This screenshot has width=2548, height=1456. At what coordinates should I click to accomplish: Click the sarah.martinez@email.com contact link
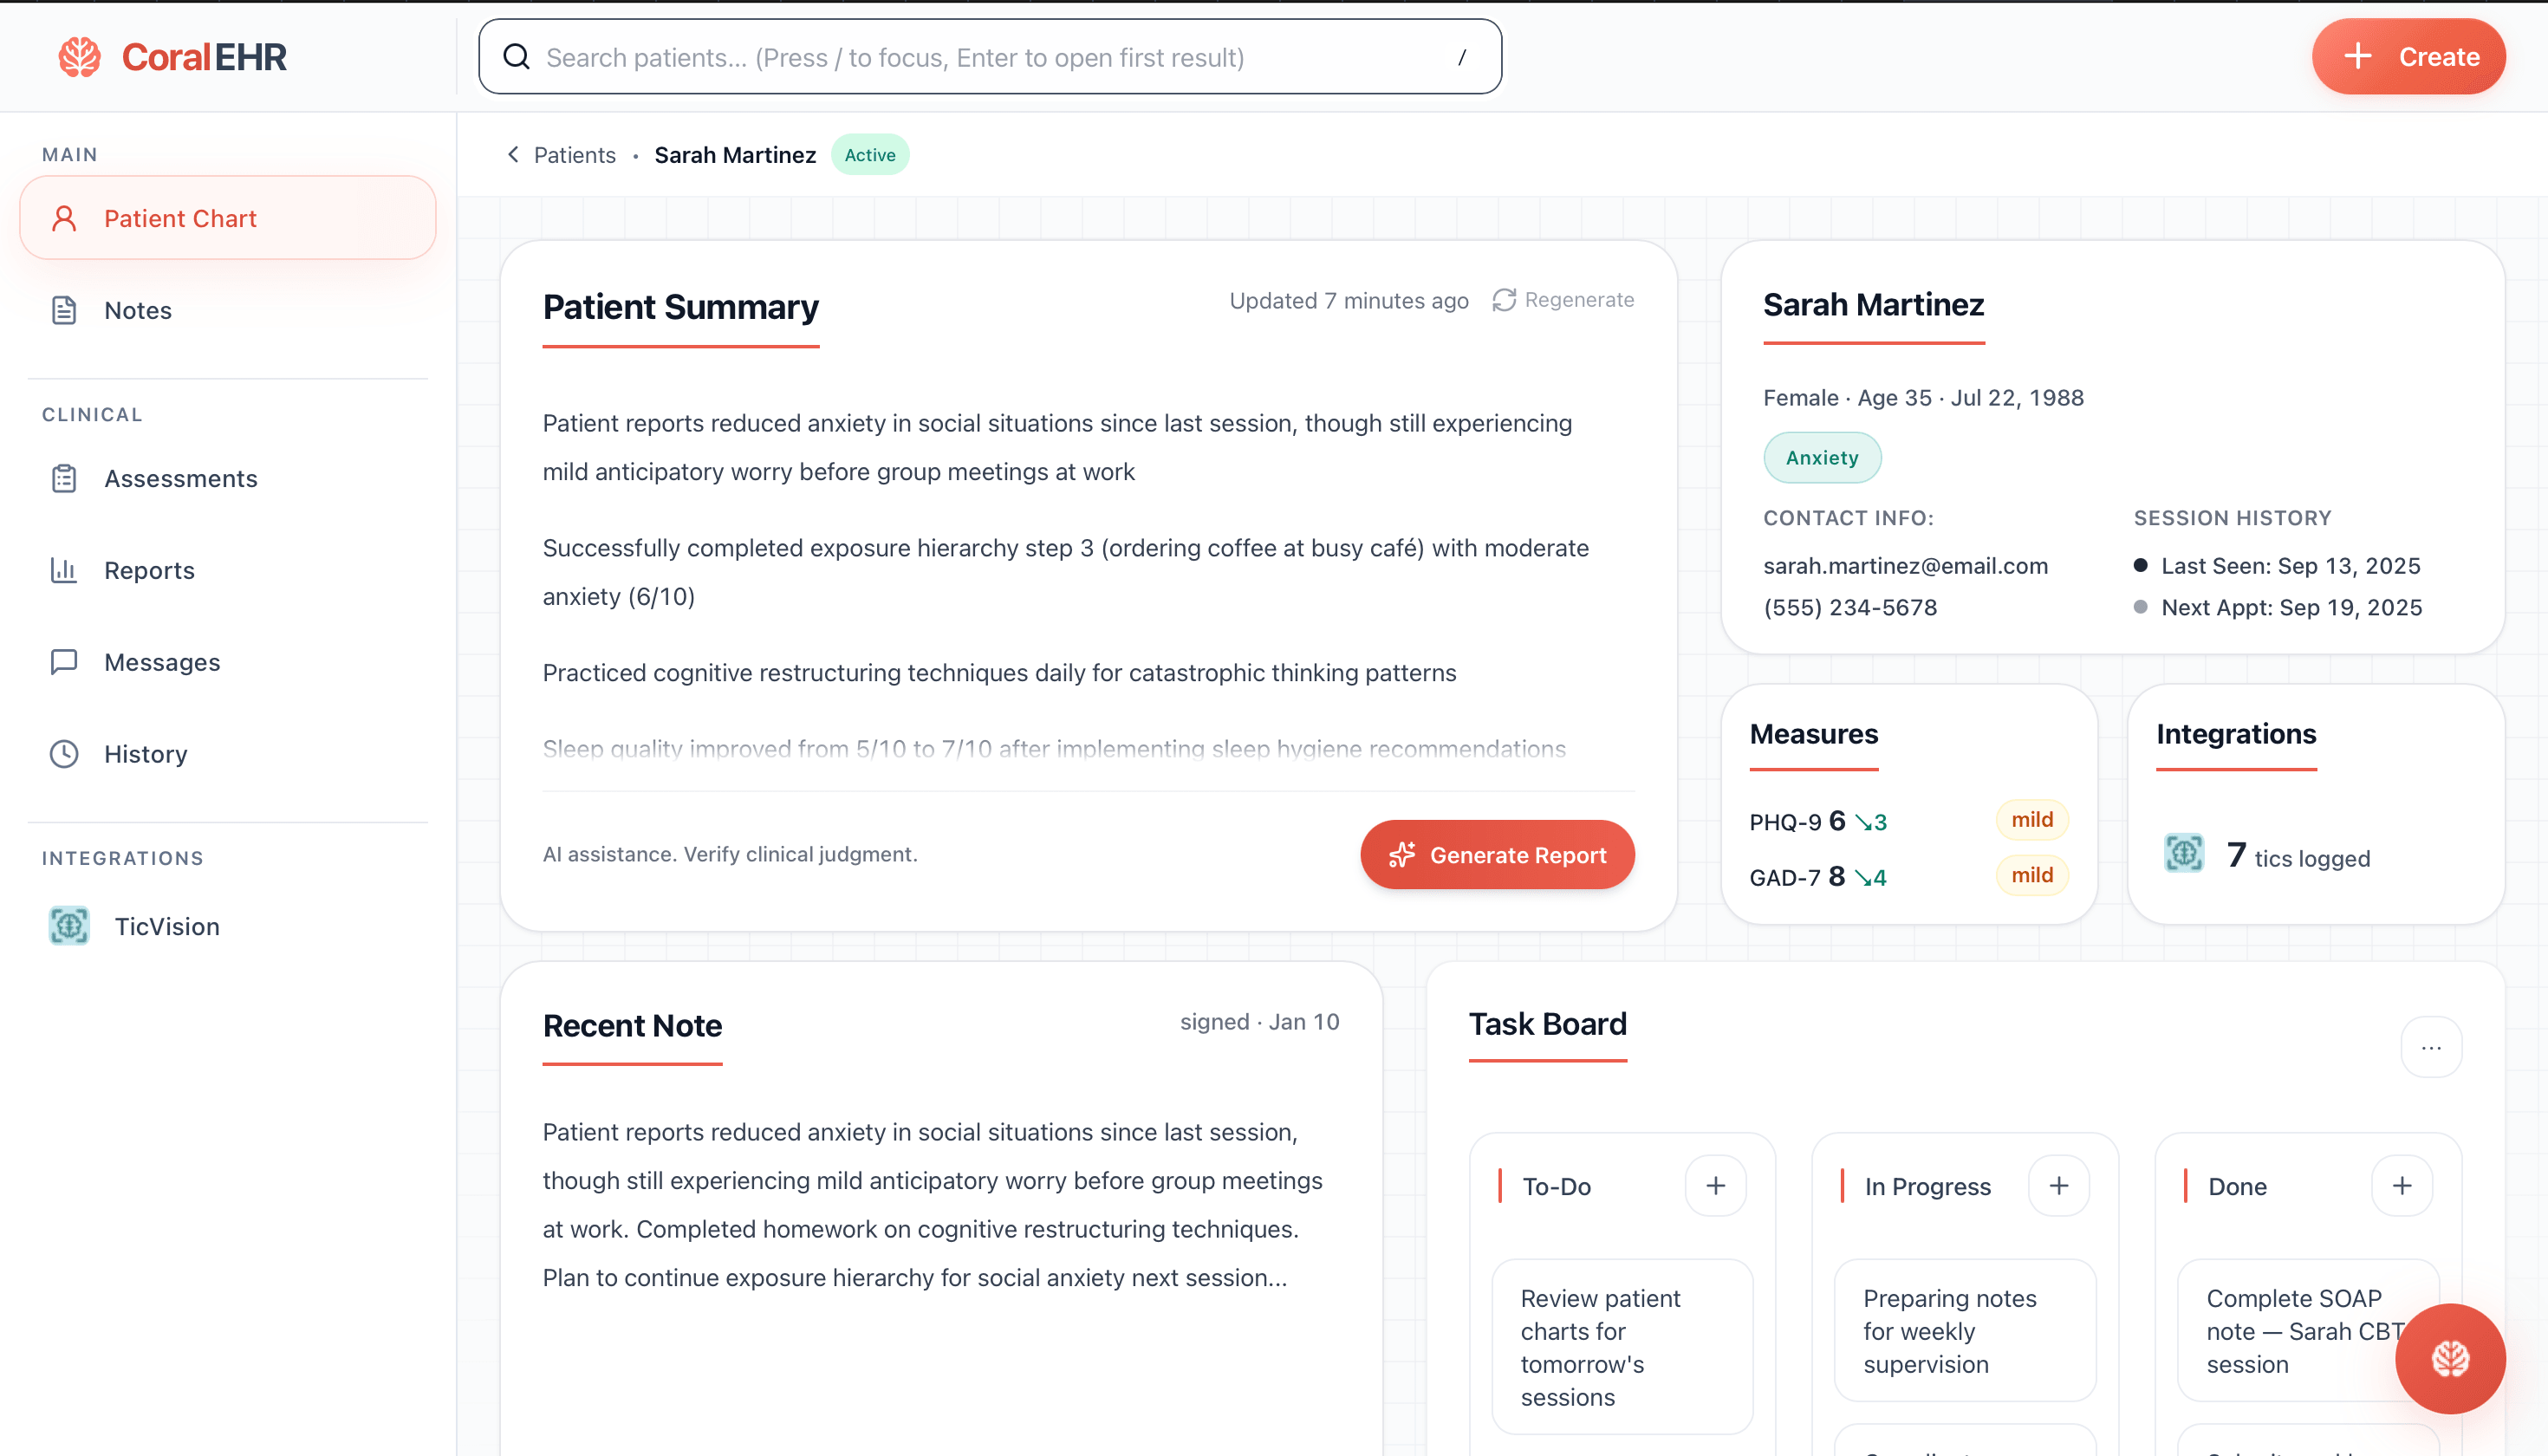1905,566
